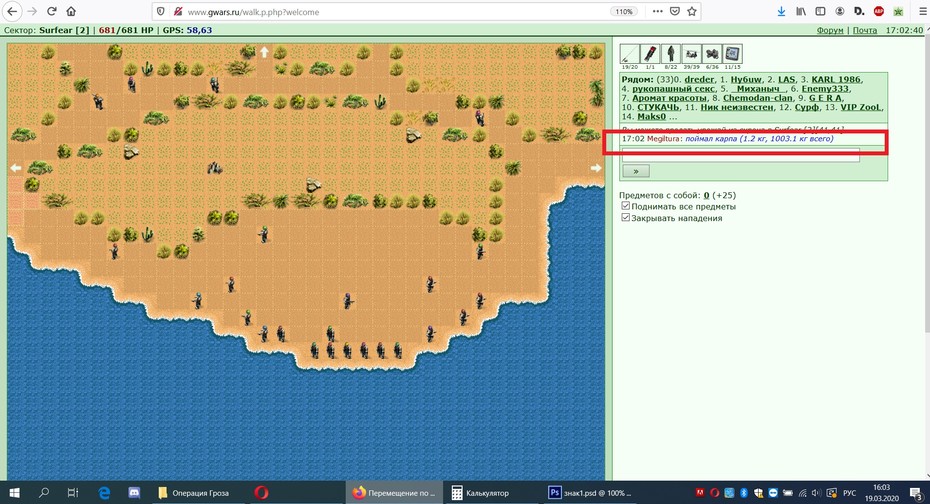
Task: Move east using the right map arrow
Action: coord(596,168)
